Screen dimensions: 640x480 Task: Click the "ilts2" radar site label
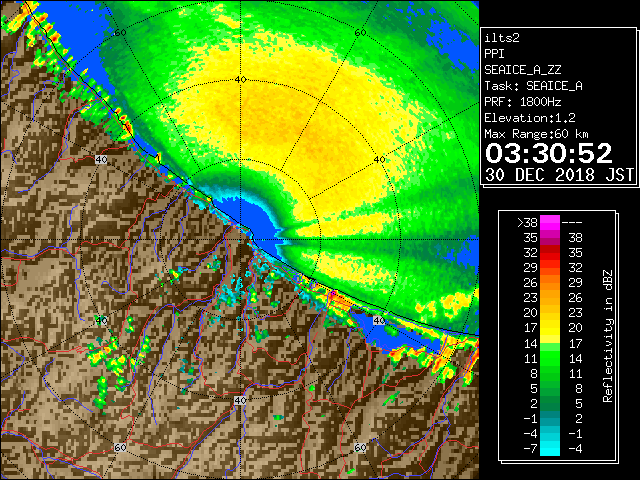coord(502,38)
